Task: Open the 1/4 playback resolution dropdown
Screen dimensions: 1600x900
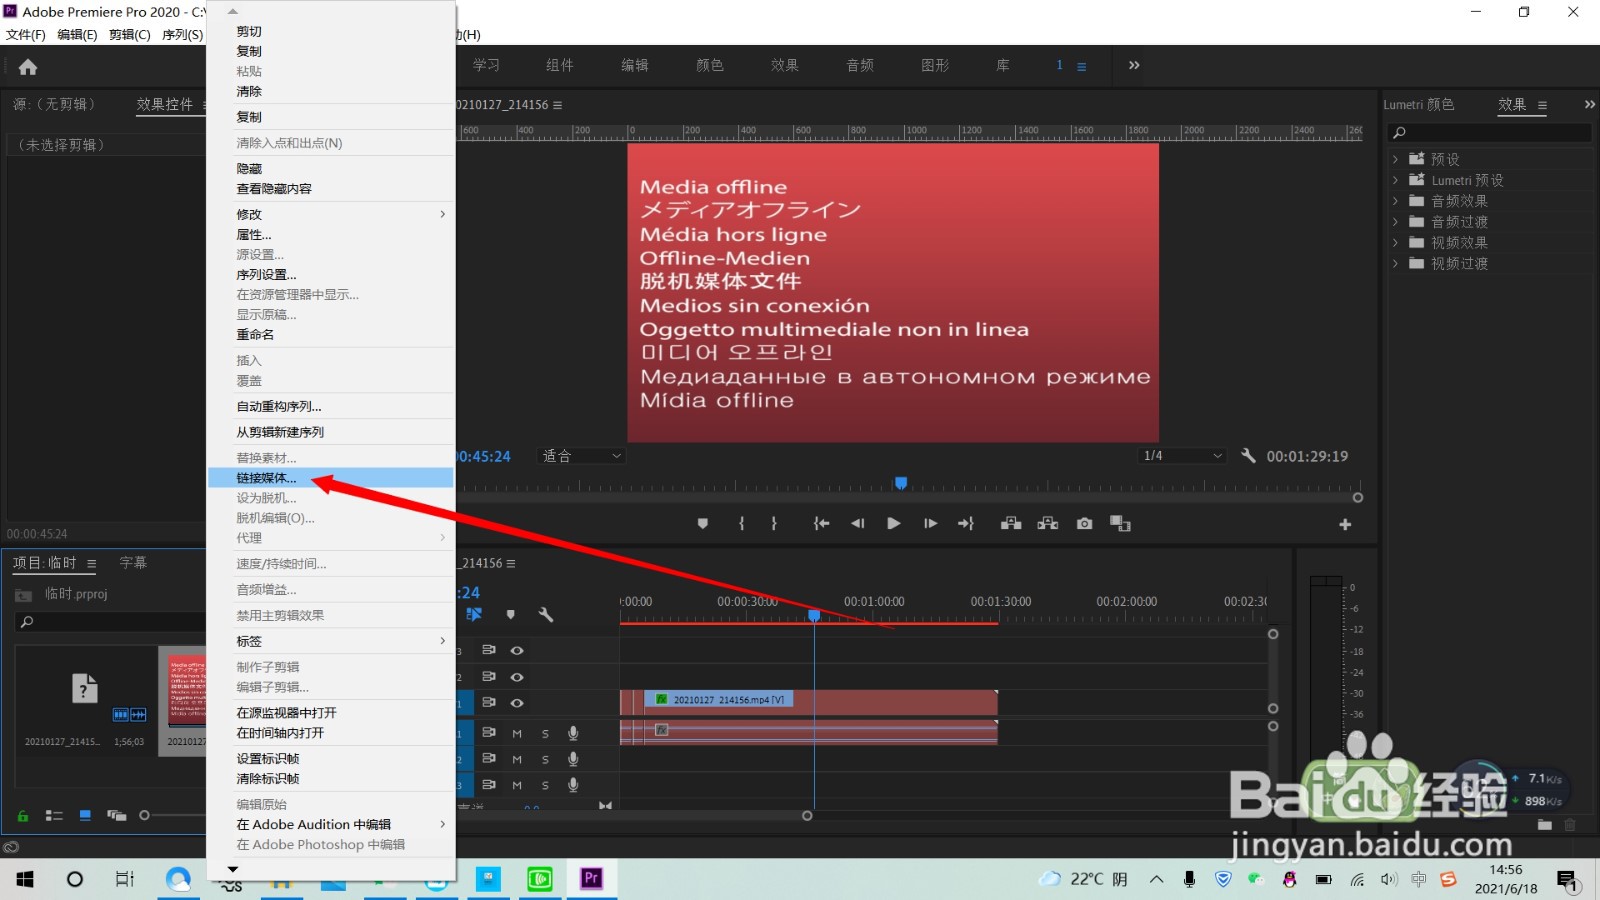Action: 1183,455
